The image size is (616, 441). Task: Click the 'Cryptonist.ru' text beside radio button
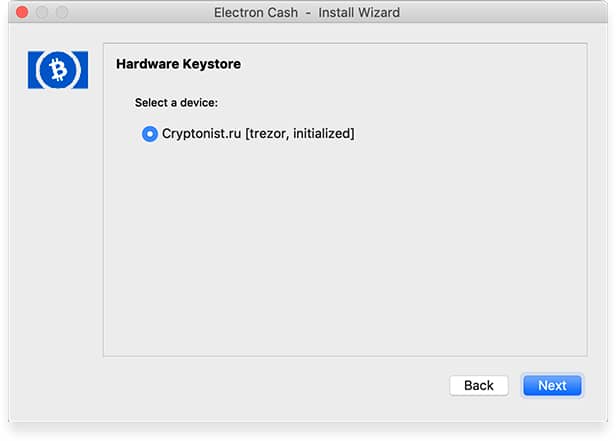point(201,134)
